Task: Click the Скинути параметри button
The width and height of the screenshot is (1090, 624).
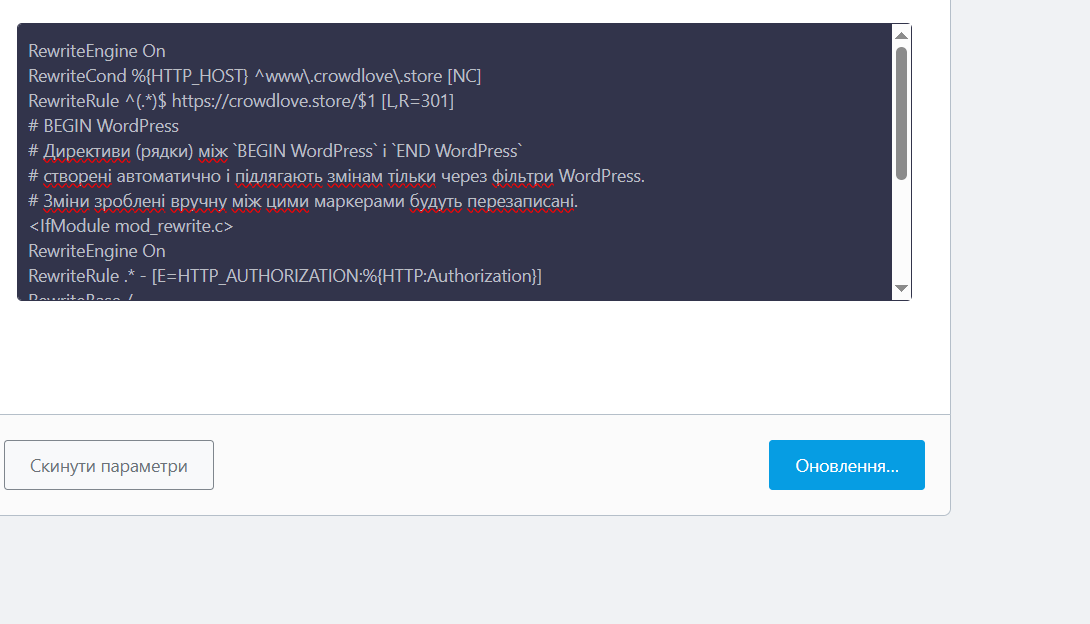Action: 108,465
